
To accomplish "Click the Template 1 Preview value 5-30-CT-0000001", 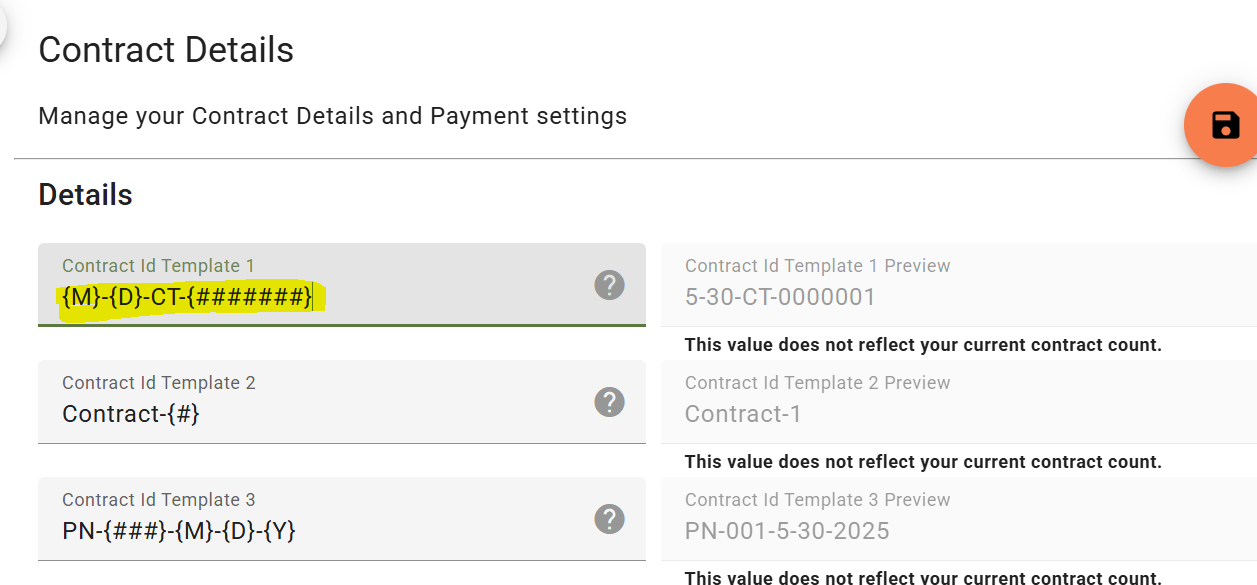I will pyautogui.click(x=780, y=297).
